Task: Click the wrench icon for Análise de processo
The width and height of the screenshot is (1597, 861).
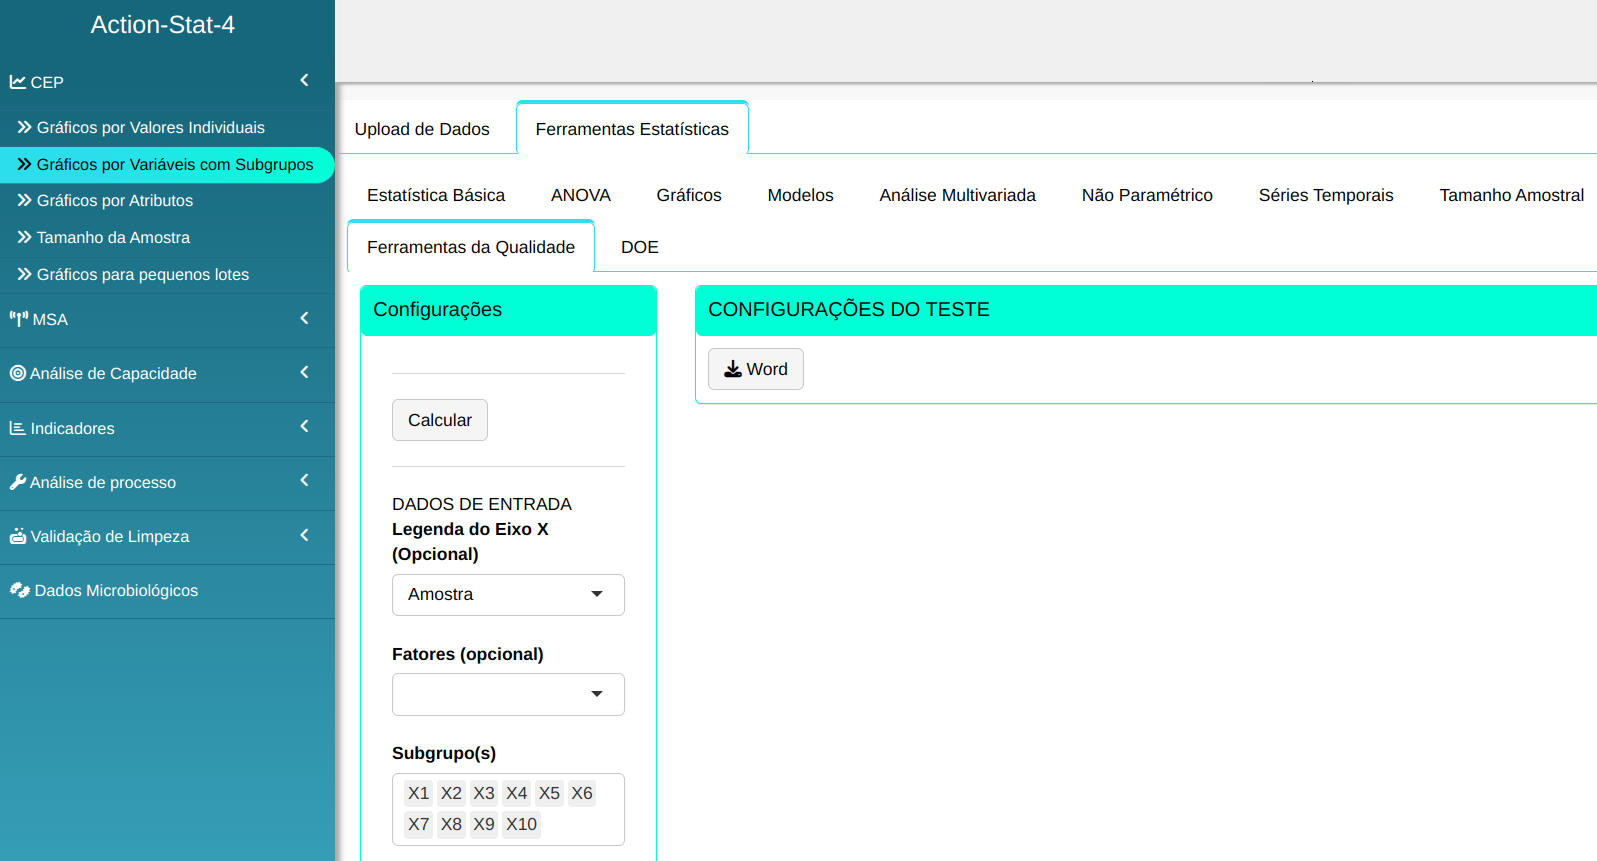Action: 18,482
